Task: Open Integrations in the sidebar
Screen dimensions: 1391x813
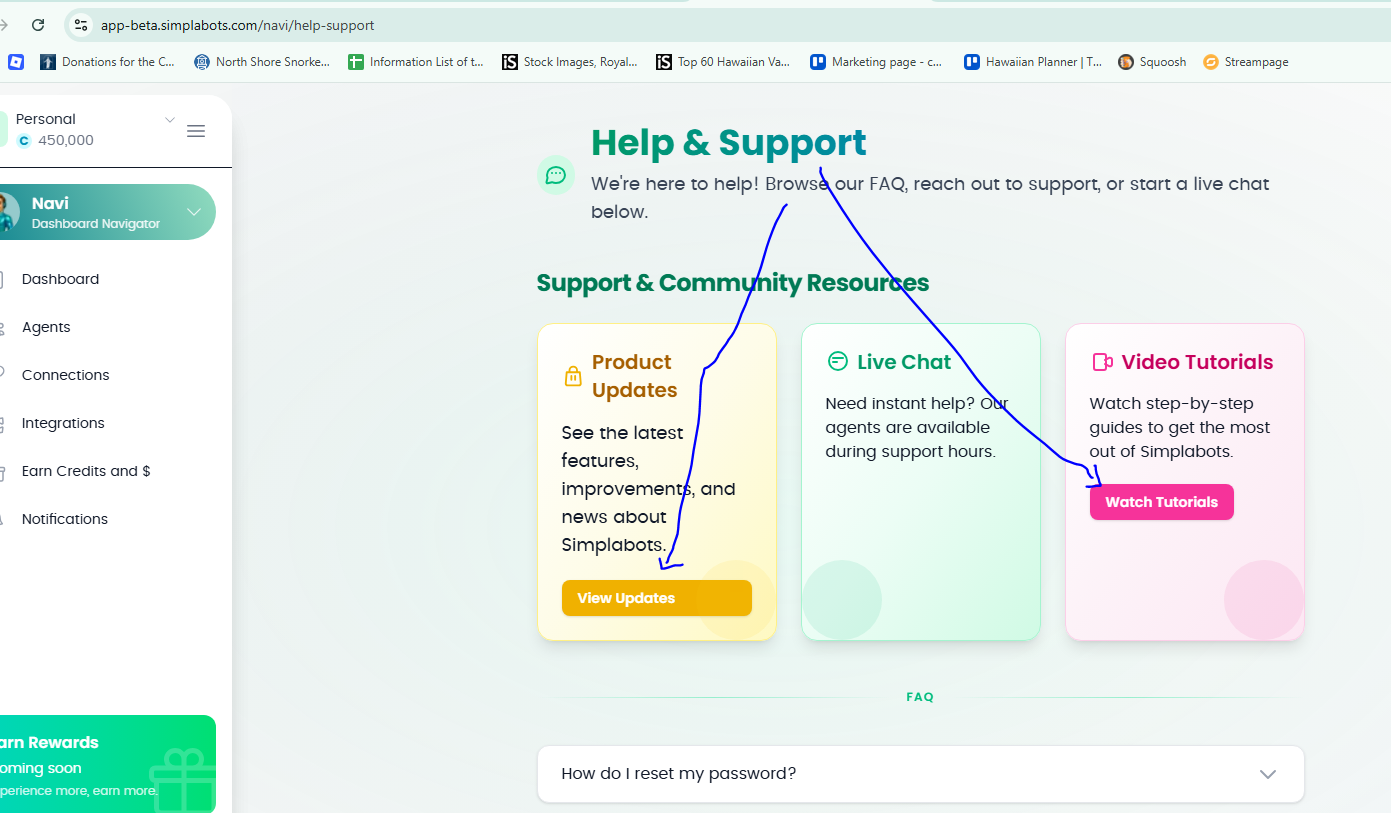Action: [63, 423]
